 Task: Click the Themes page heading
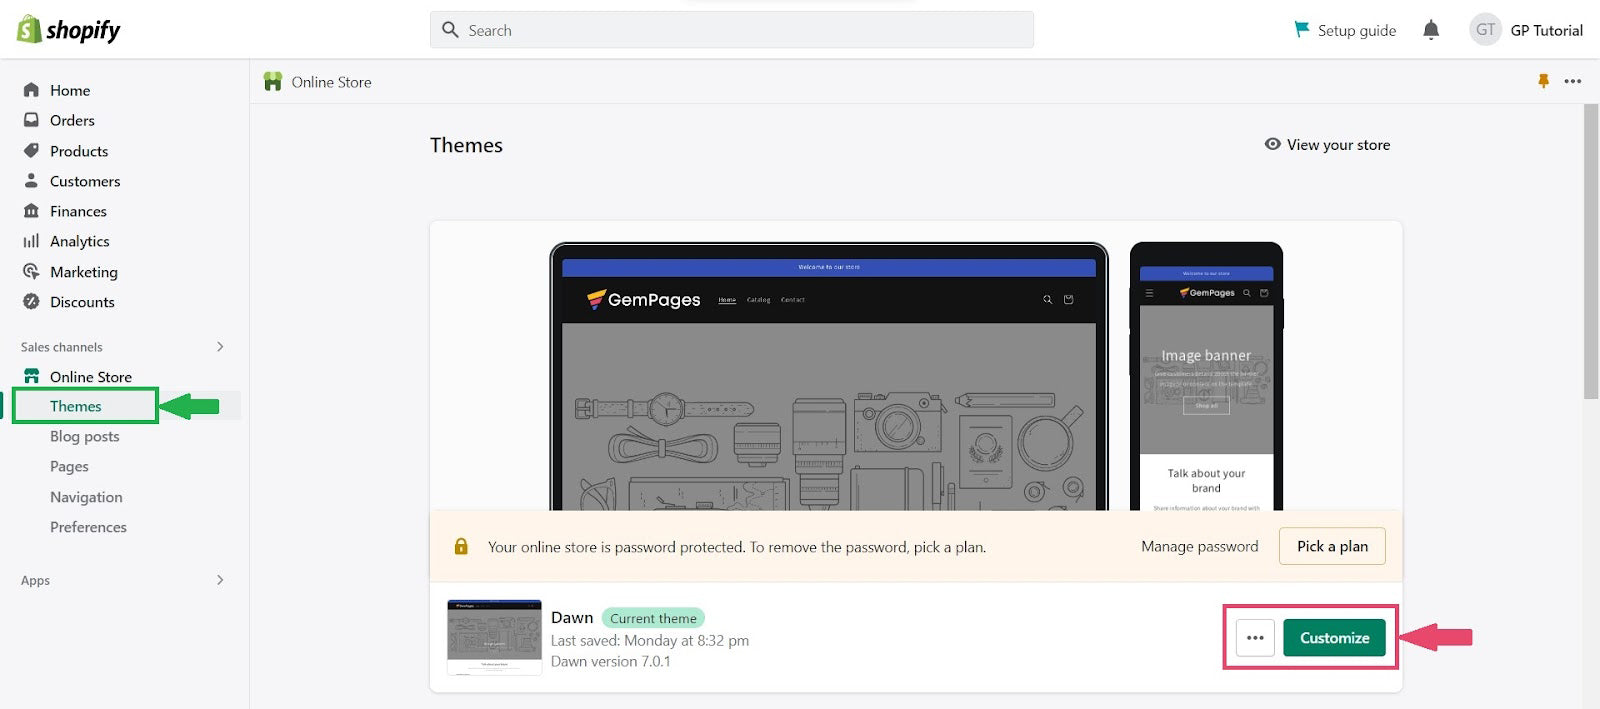pos(466,145)
